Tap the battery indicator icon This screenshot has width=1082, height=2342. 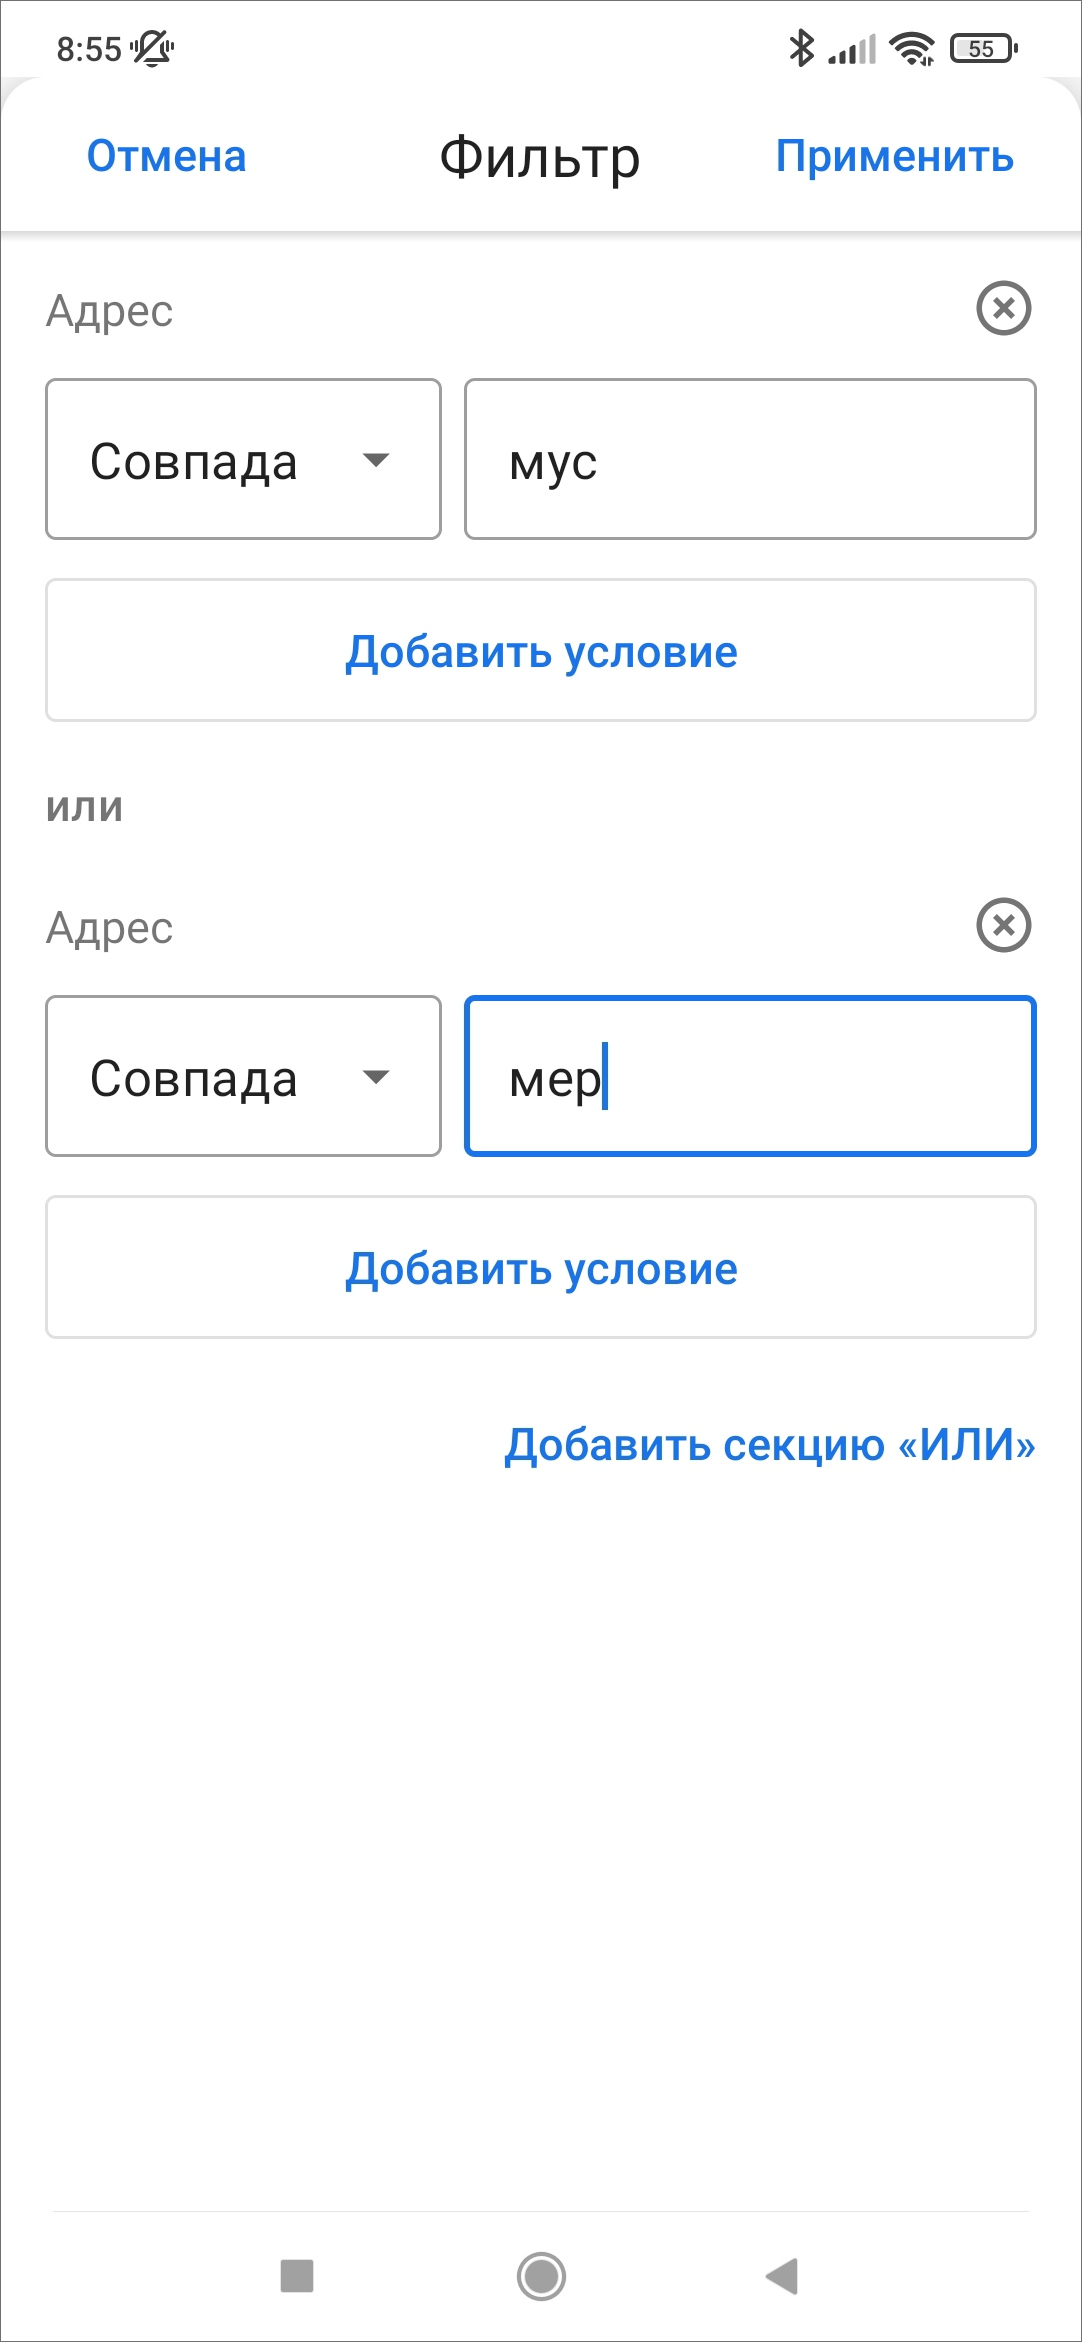pos(984,48)
